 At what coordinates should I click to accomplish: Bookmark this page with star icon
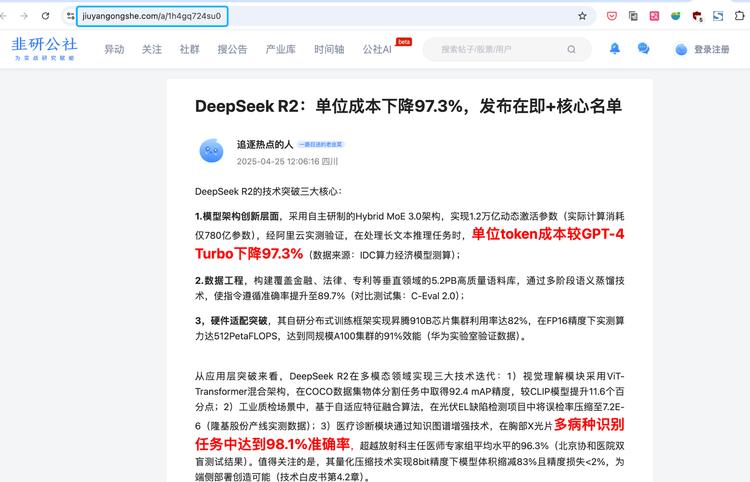582,16
